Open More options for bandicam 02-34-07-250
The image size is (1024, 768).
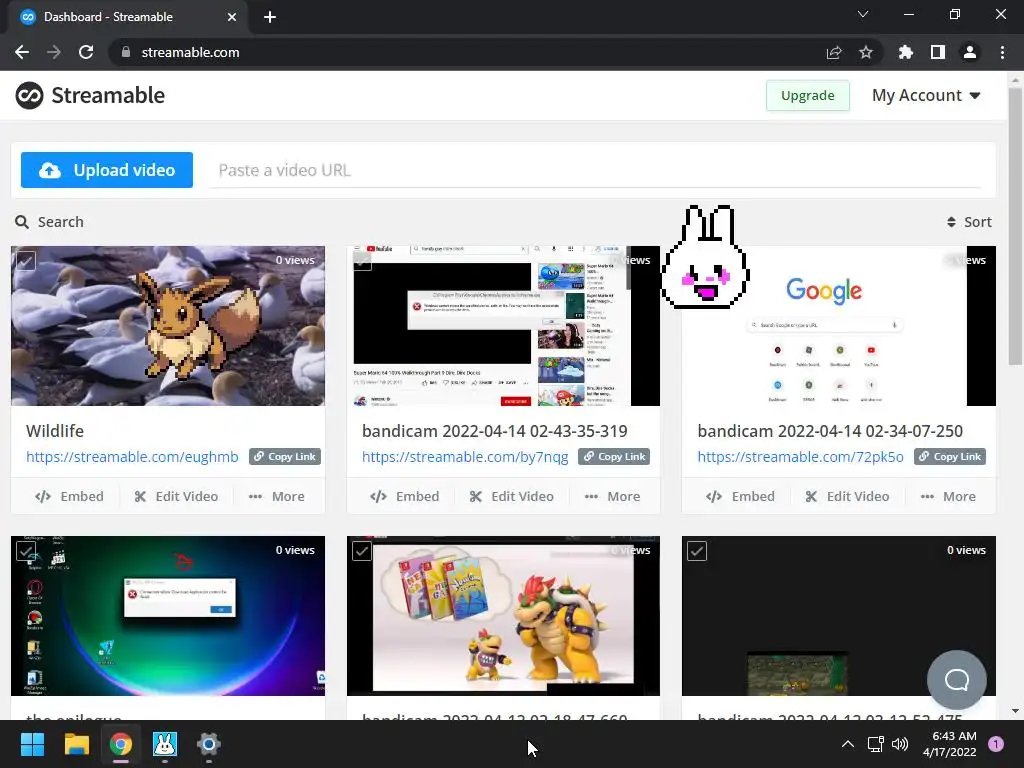tap(948, 496)
